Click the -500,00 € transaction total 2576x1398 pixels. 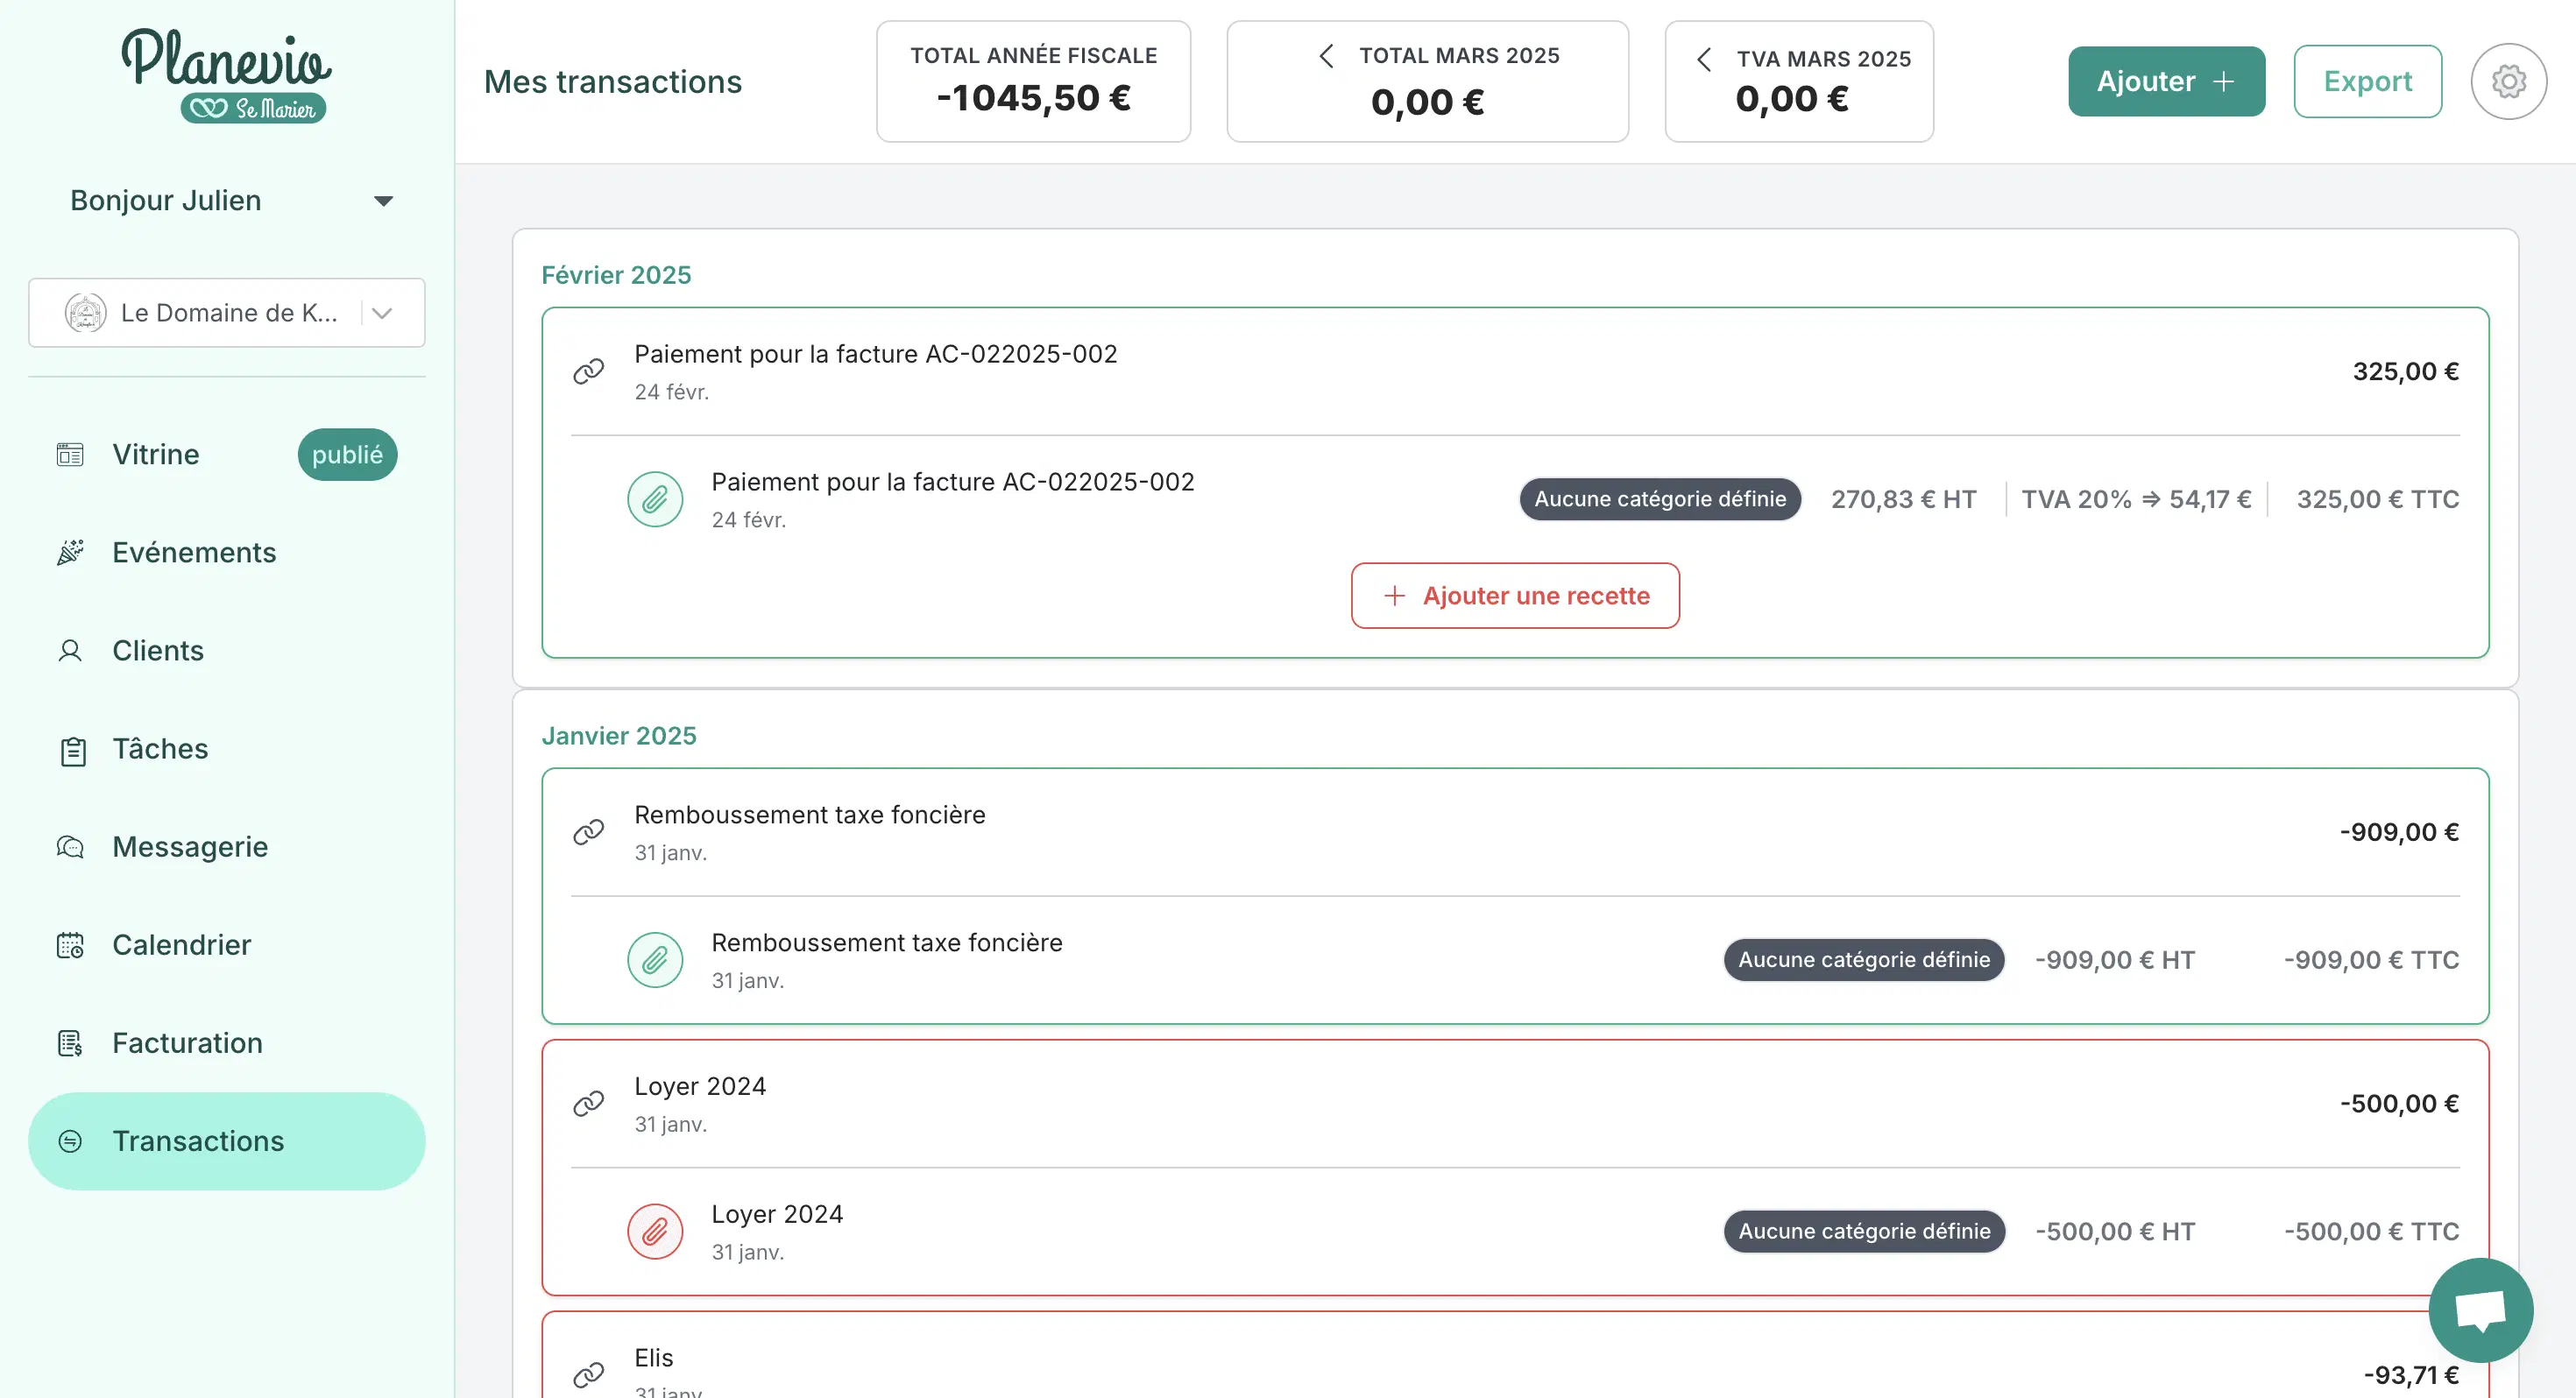point(2399,1104)
